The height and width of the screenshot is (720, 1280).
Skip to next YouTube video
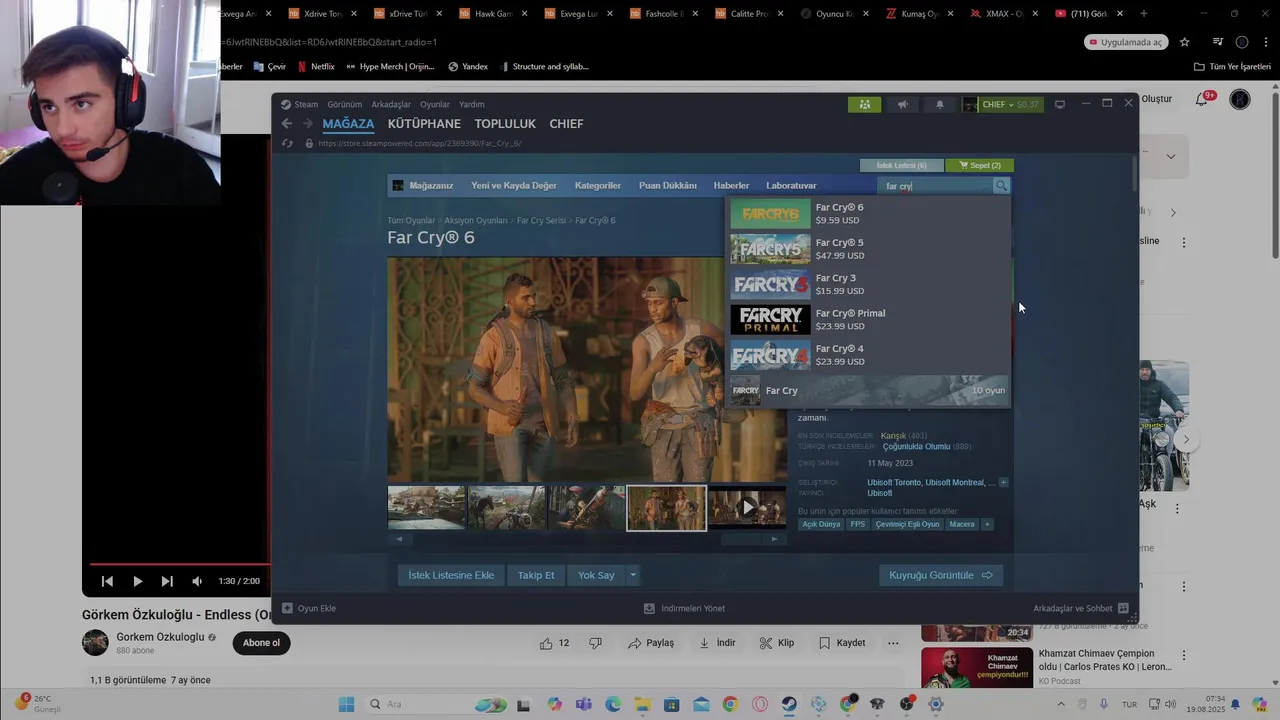[x=167, y=581]
